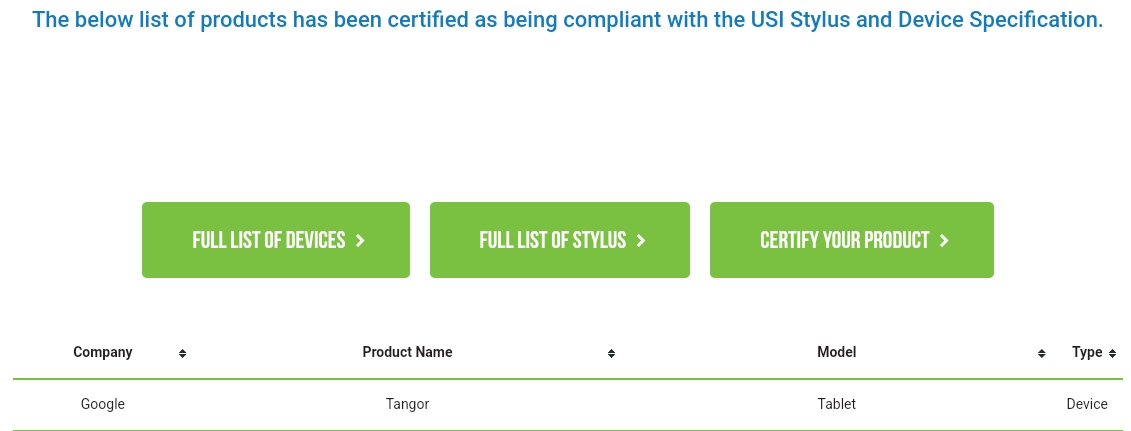Click the chevron on Certify Your Product
This screenshot has height=431, width=1131.
pos(944,241)
